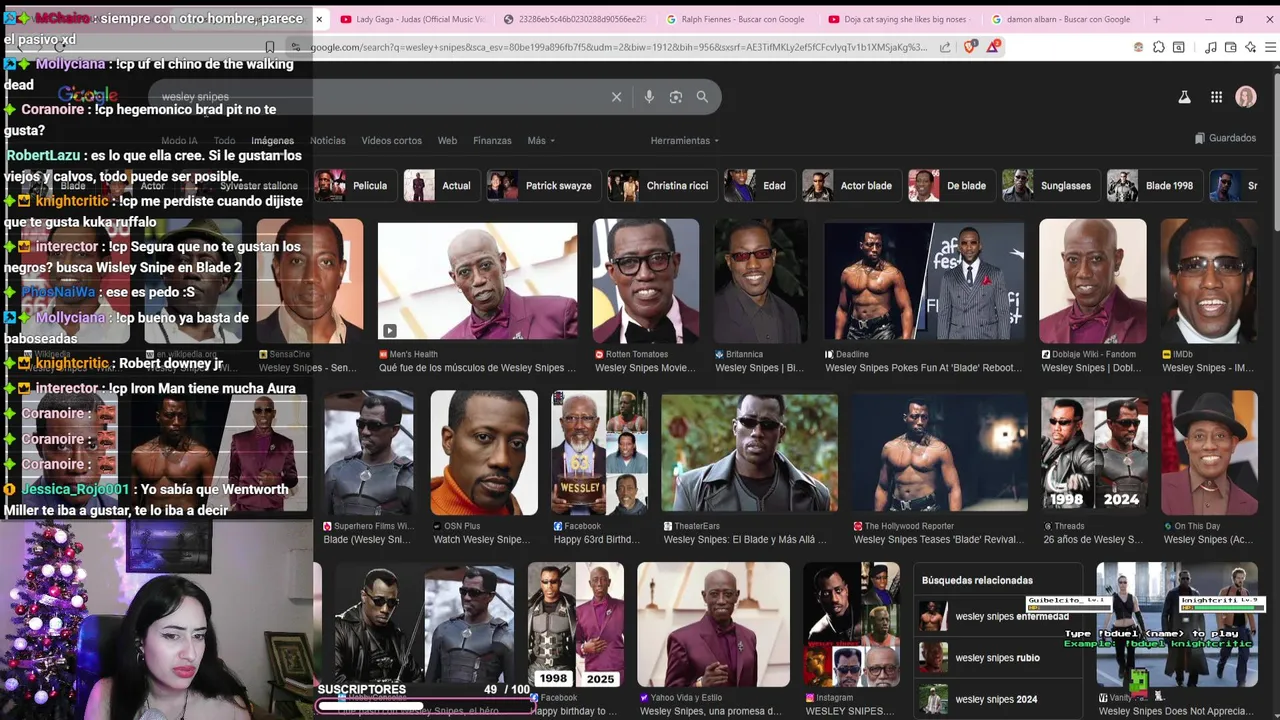1280x720 pixels.
Task: Open the Deadline Blade reboot image
Action: (924, 282)
